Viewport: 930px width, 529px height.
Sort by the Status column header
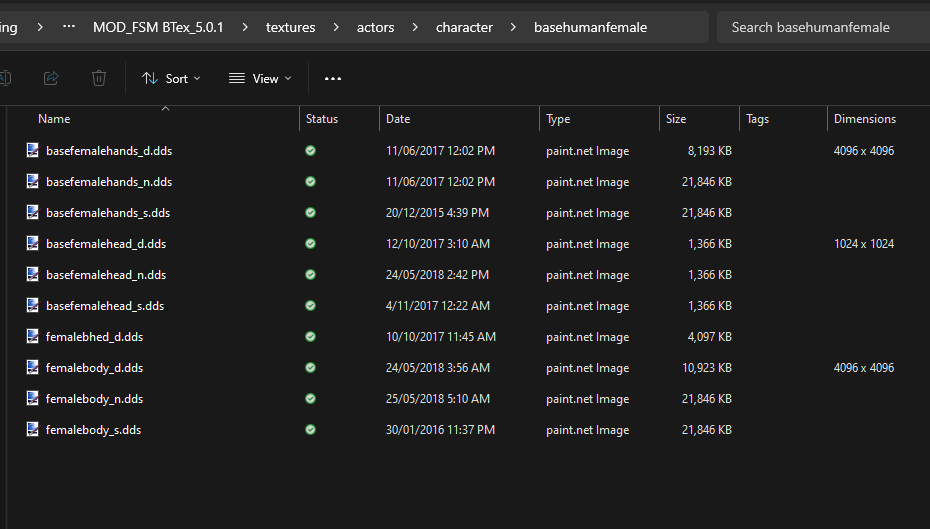pos(322,119)
